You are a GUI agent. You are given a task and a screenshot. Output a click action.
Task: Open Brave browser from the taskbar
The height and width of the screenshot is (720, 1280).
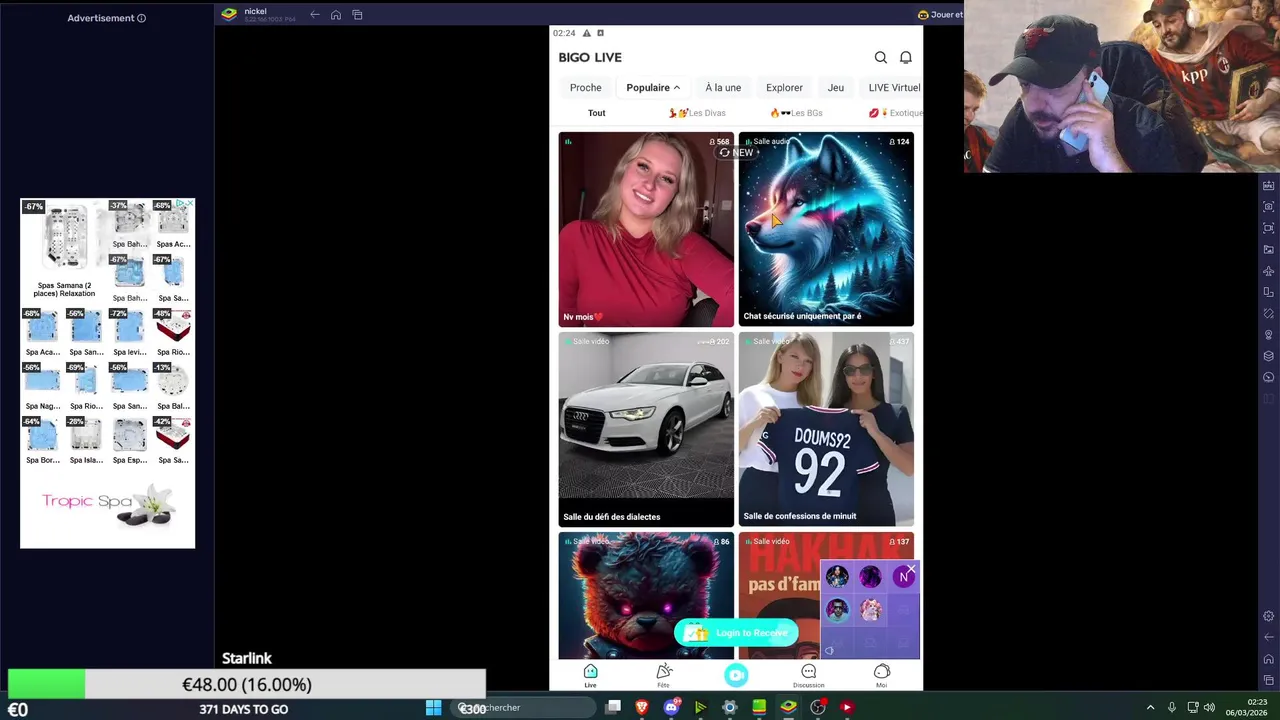pyautogui.click(x=642, y=707)
